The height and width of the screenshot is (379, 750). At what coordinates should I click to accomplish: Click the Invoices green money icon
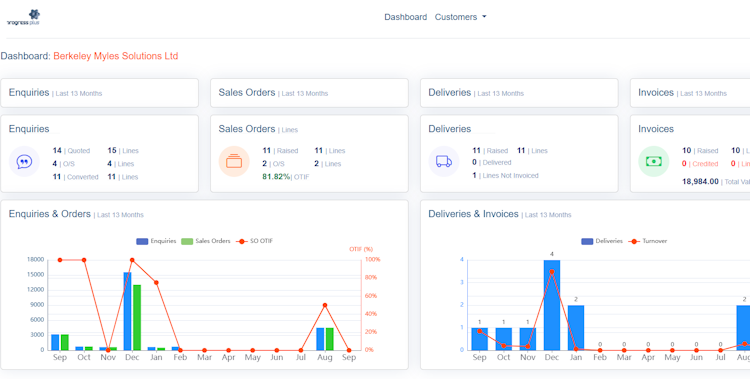[653, 162]
